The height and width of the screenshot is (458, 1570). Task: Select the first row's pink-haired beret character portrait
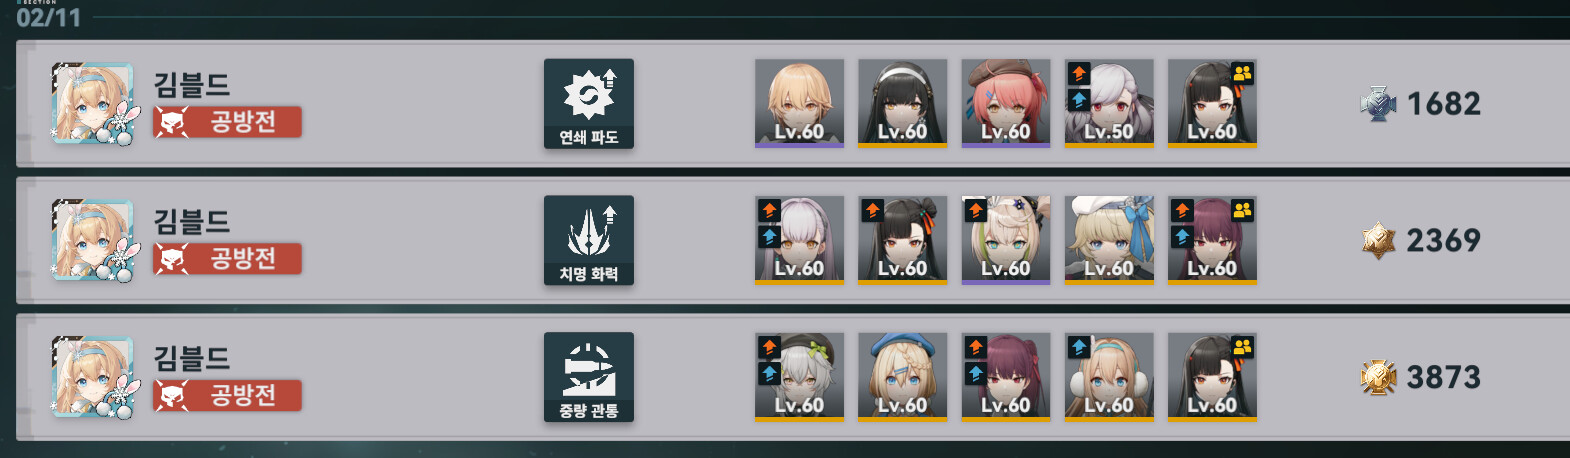click(x=1006, y=103)
